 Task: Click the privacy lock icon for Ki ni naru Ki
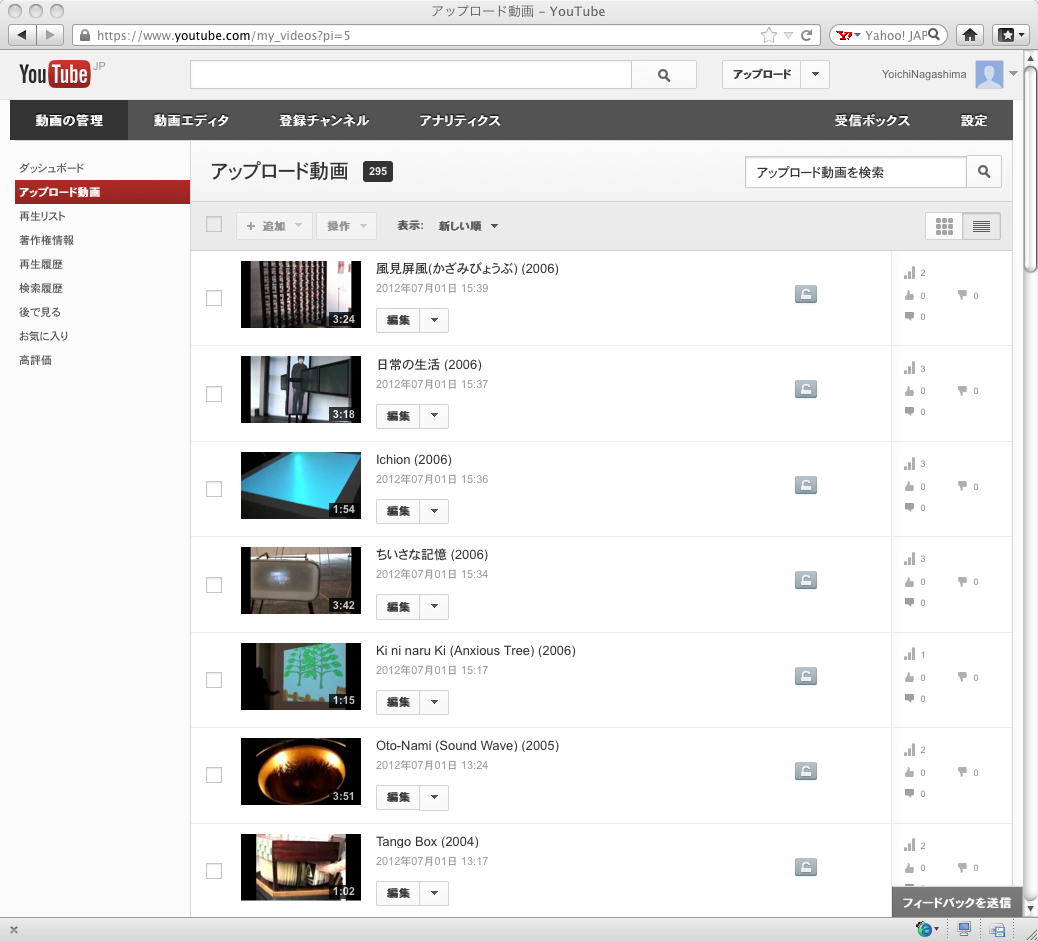tap(806, 676)
